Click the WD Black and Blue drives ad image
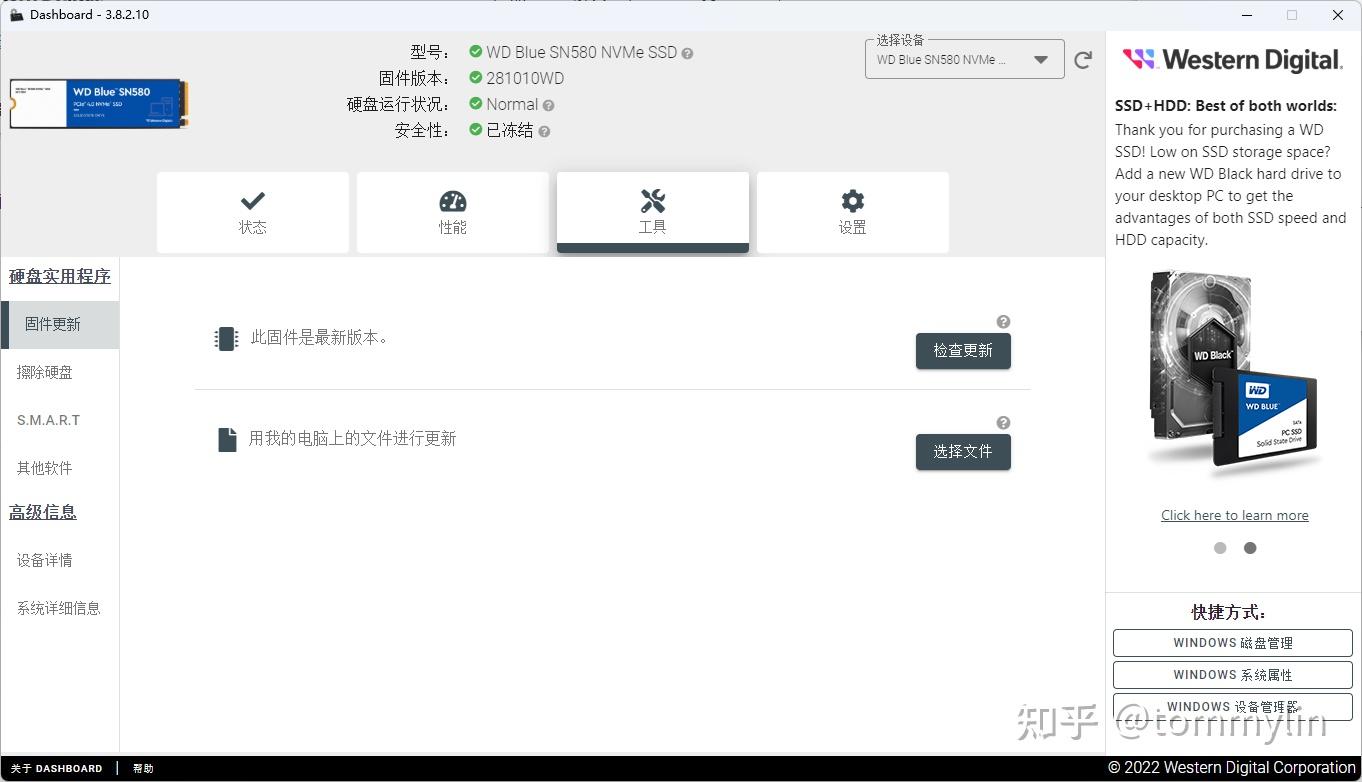This screenshot has width=1362, height=782. [x=1234, y=372]
